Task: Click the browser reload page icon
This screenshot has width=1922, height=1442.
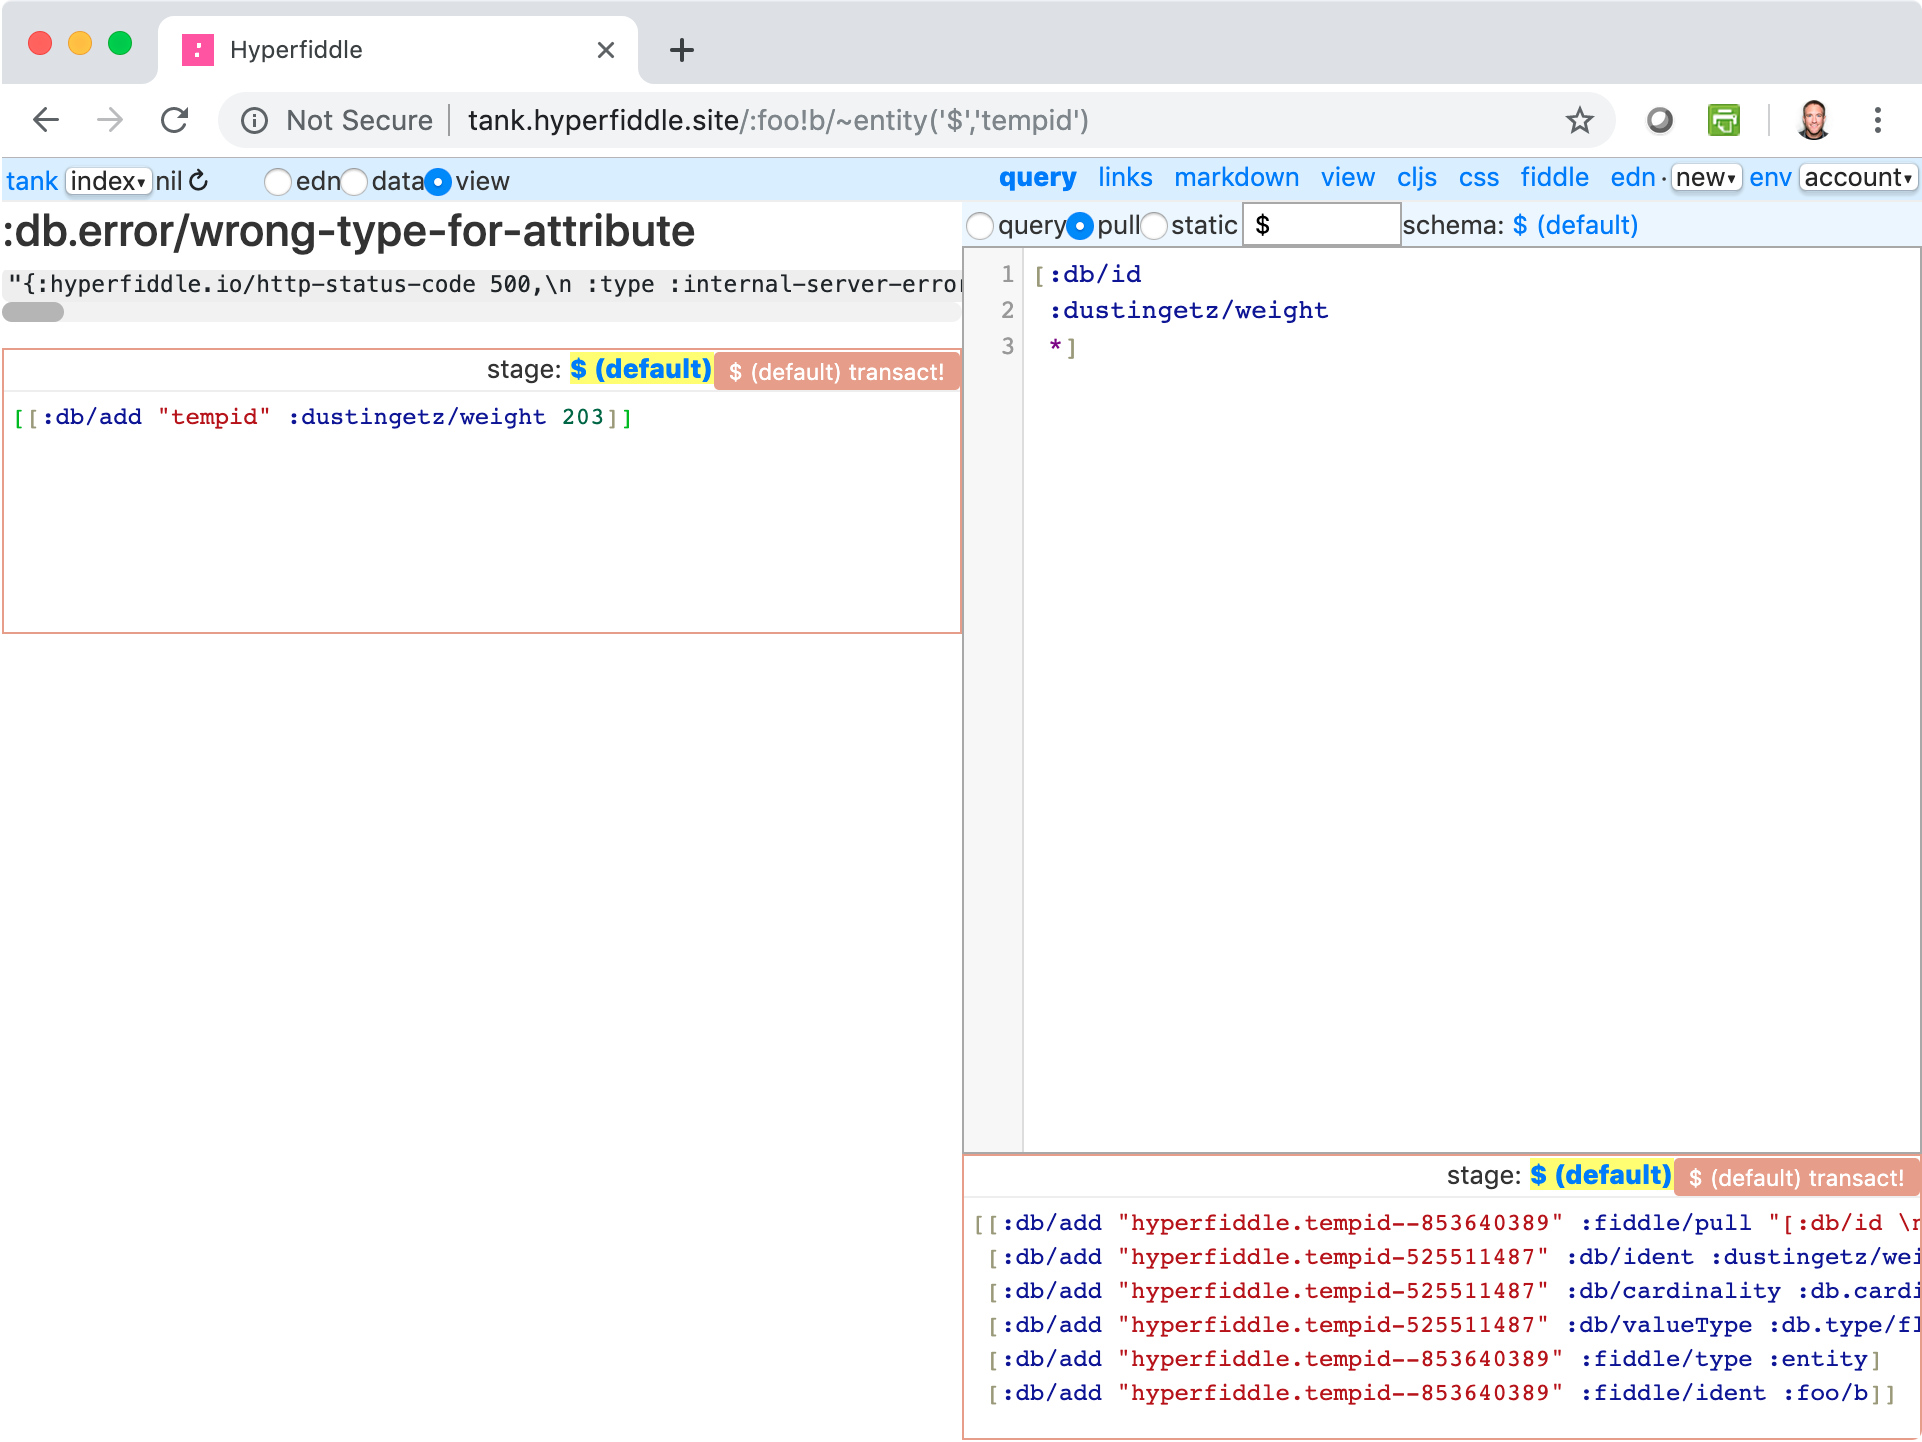Action: 175,121
